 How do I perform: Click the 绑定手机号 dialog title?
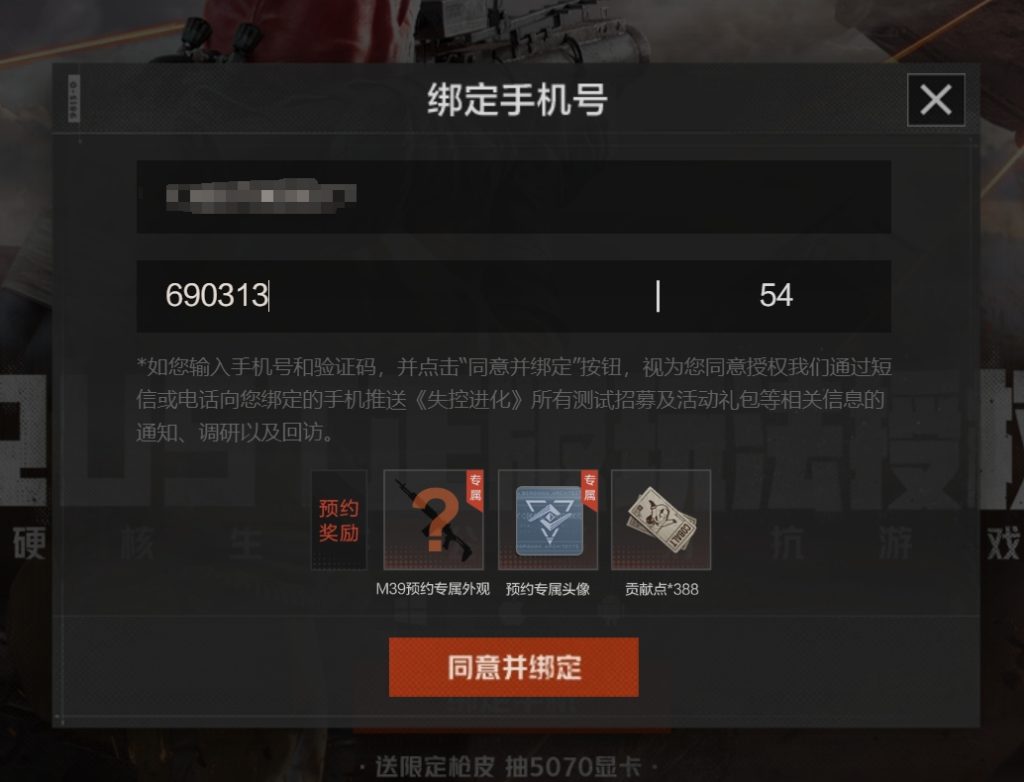tap(517, 100)
